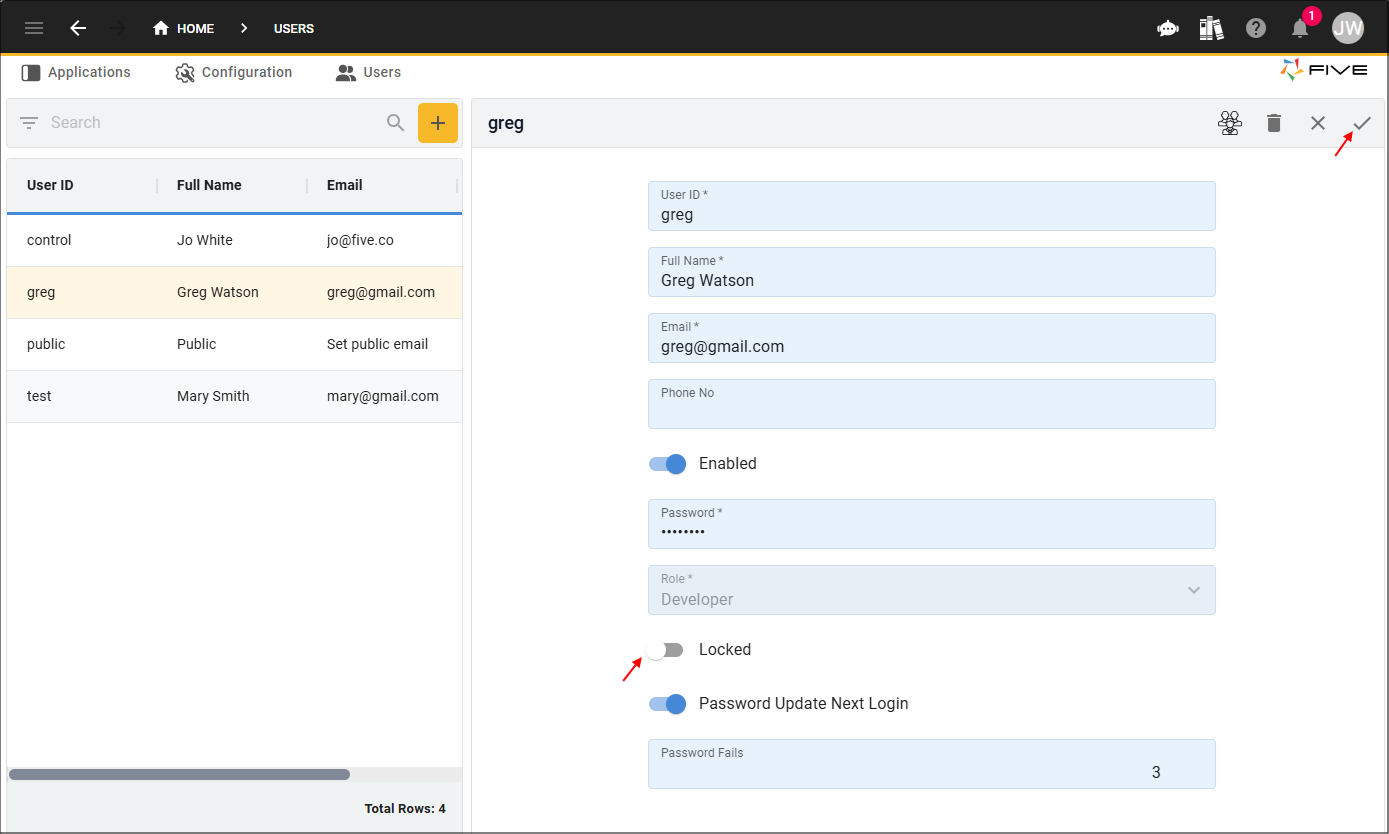Go forward with the right arrow
Image resolution: width=1389 pixels, height=834 pixels.
(118, 28)
